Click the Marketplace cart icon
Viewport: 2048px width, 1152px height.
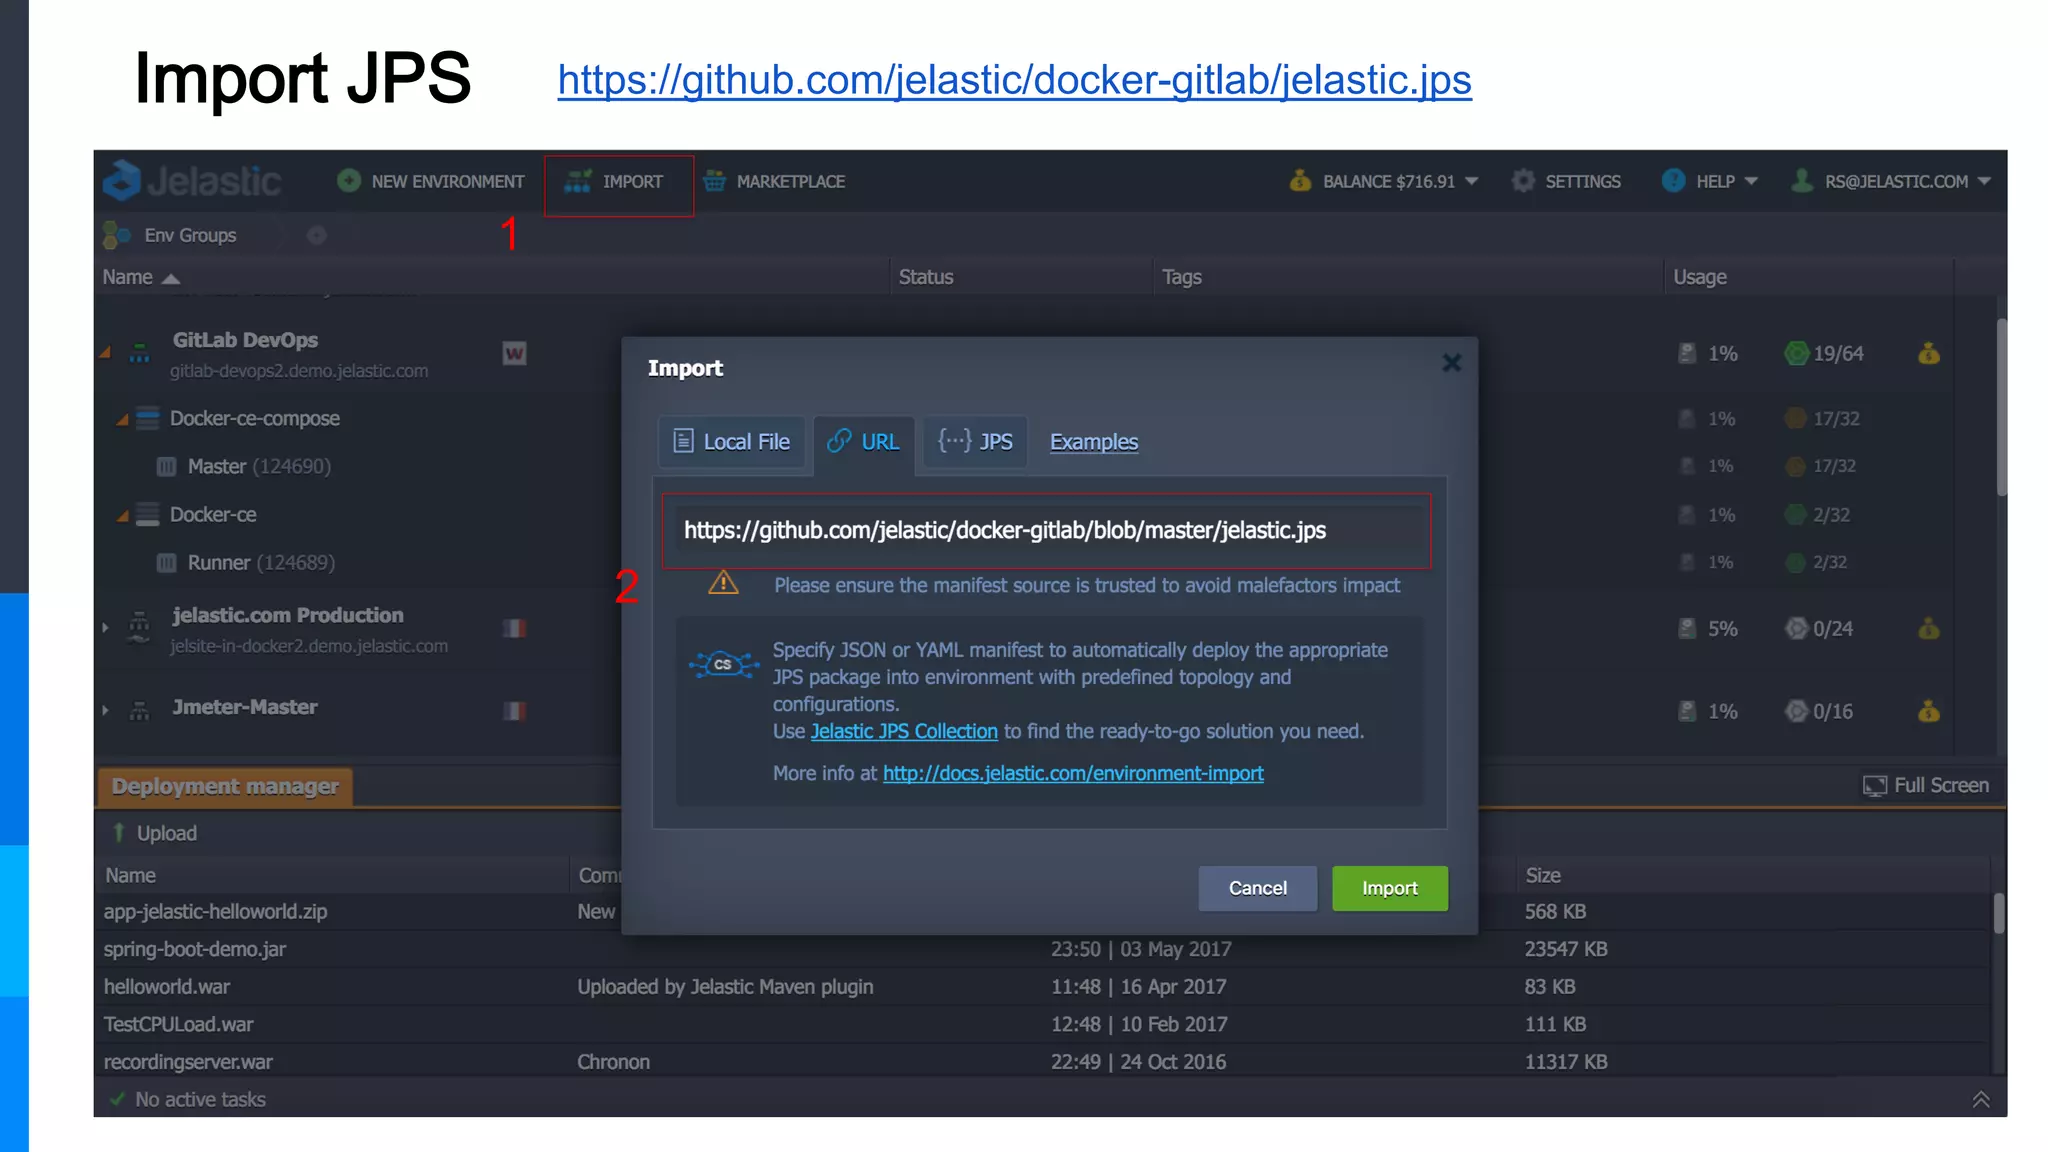coord(714,181)
